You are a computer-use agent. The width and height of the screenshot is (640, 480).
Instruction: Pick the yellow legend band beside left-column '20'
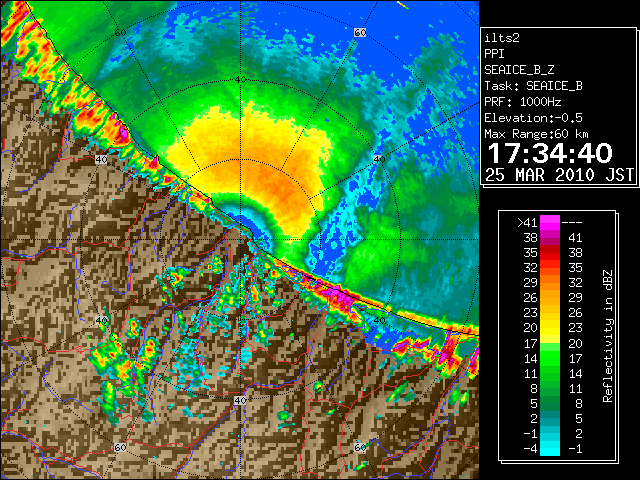(550, 328)
